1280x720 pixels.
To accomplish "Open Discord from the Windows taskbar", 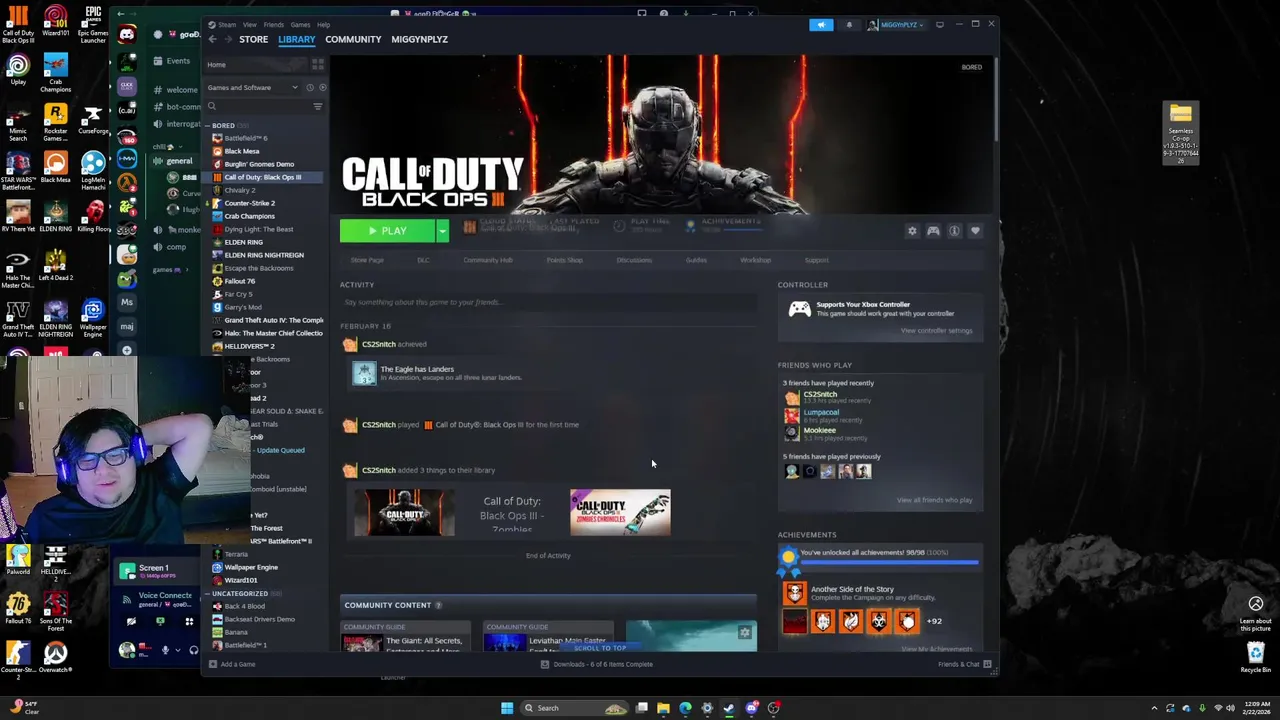I will (x=751, y=708).
